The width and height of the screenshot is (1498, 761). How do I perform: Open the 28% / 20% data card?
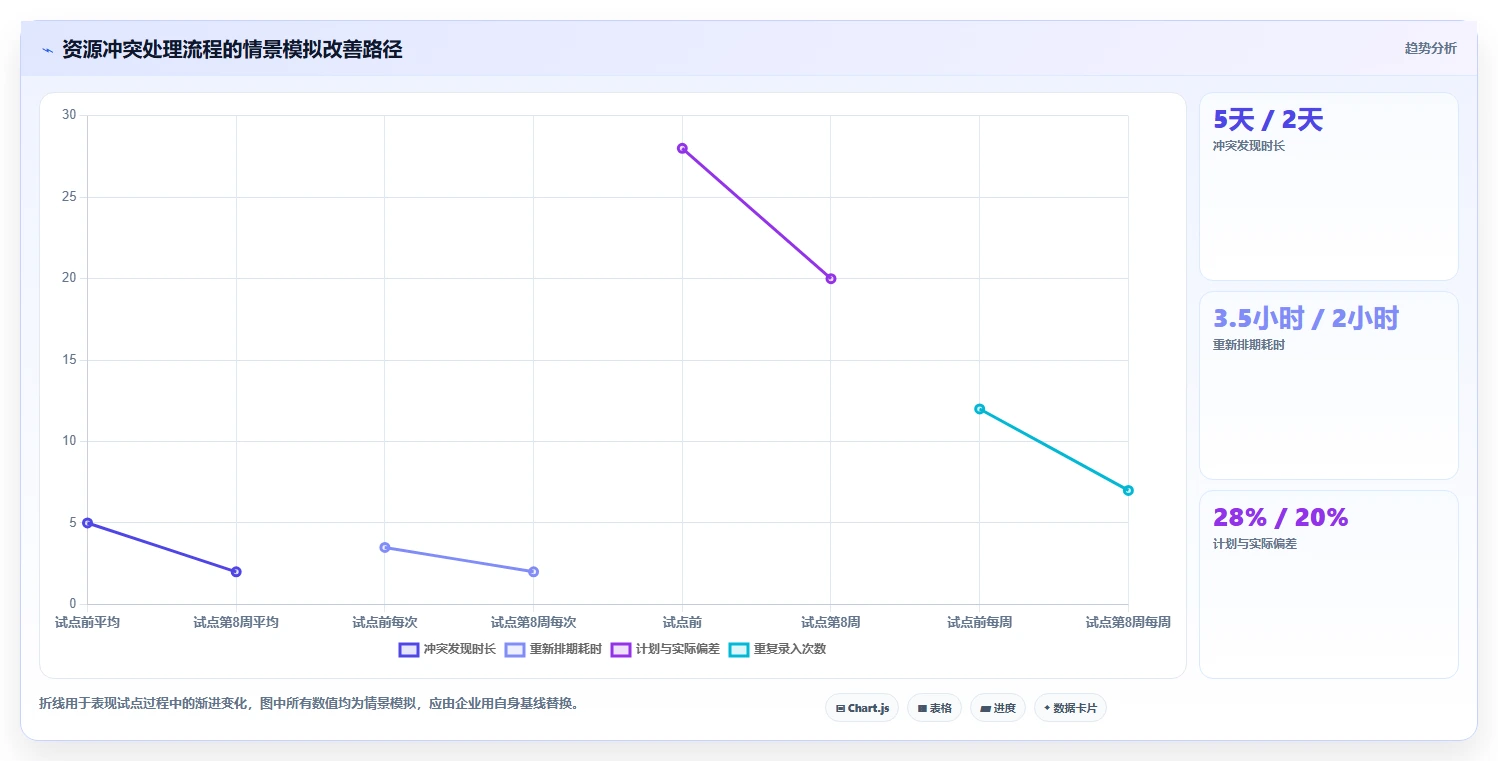(1328, 584)
